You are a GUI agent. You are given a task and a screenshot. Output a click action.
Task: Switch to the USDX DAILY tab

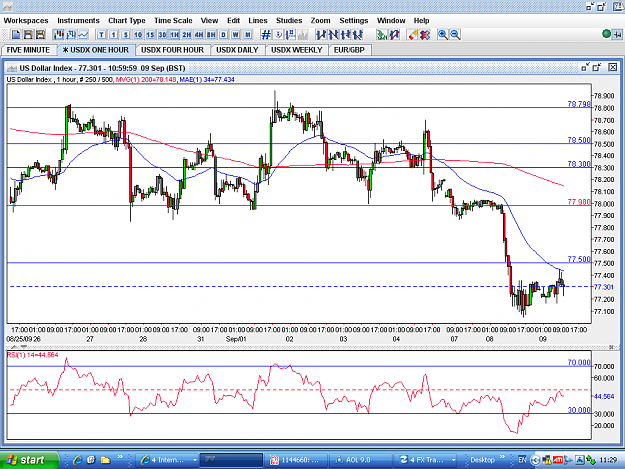click(x=237, y=50)
